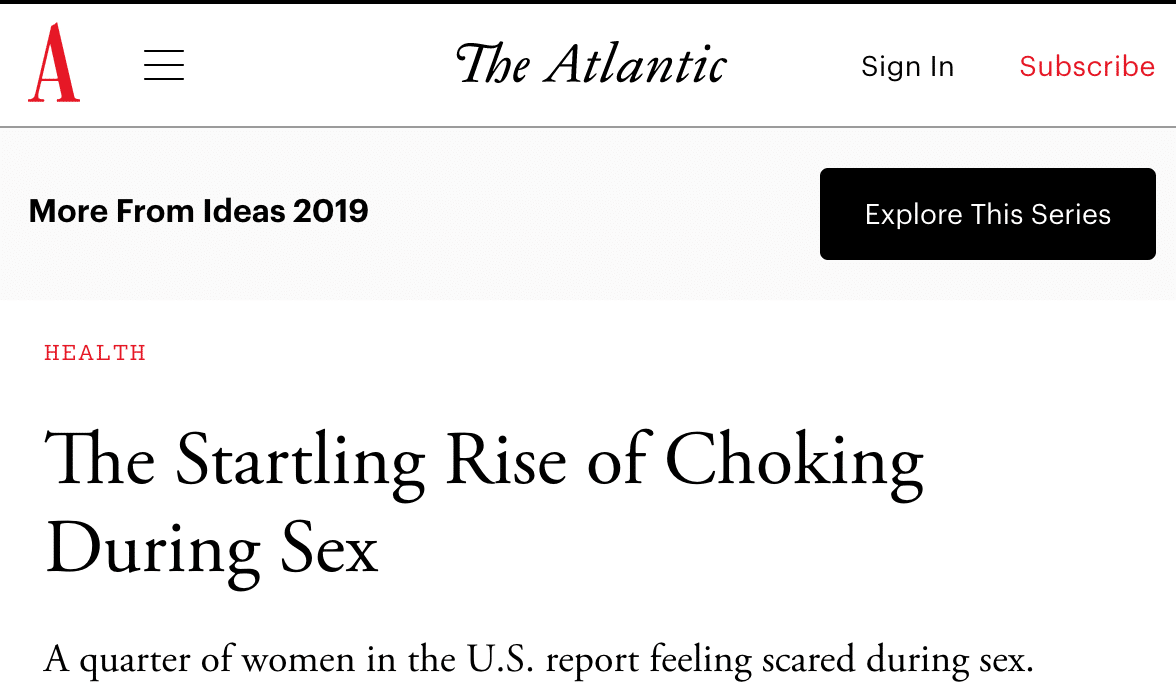Click the red Atlantic "A" logo
Screen dimensions: 1176x700
tap(54, 64)
